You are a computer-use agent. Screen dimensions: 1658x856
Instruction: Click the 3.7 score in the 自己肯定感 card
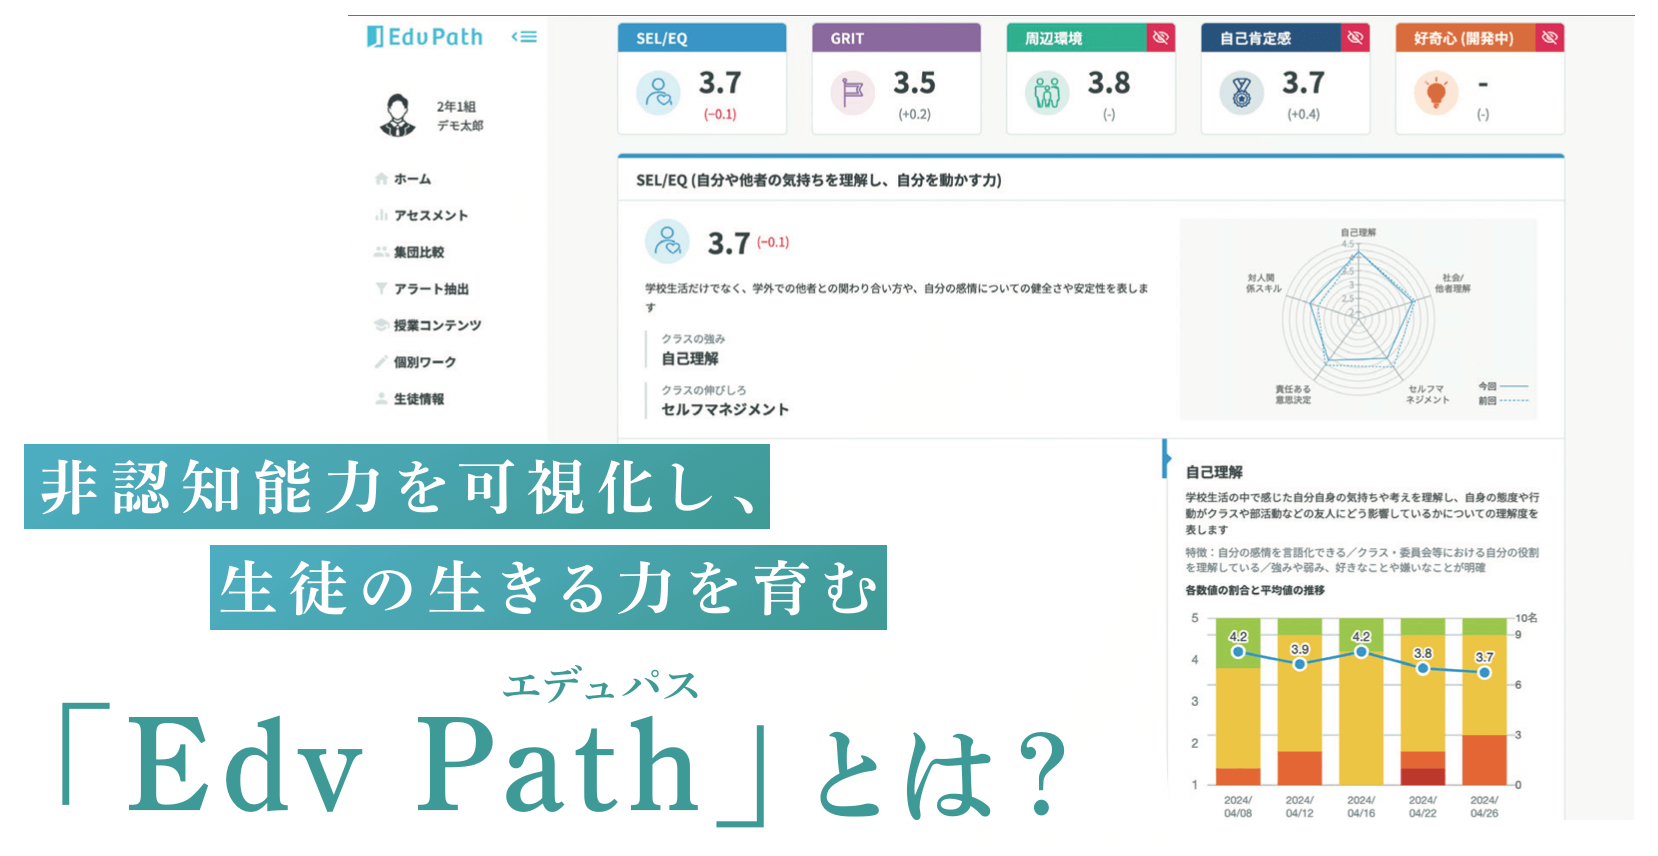[1303, 82]
